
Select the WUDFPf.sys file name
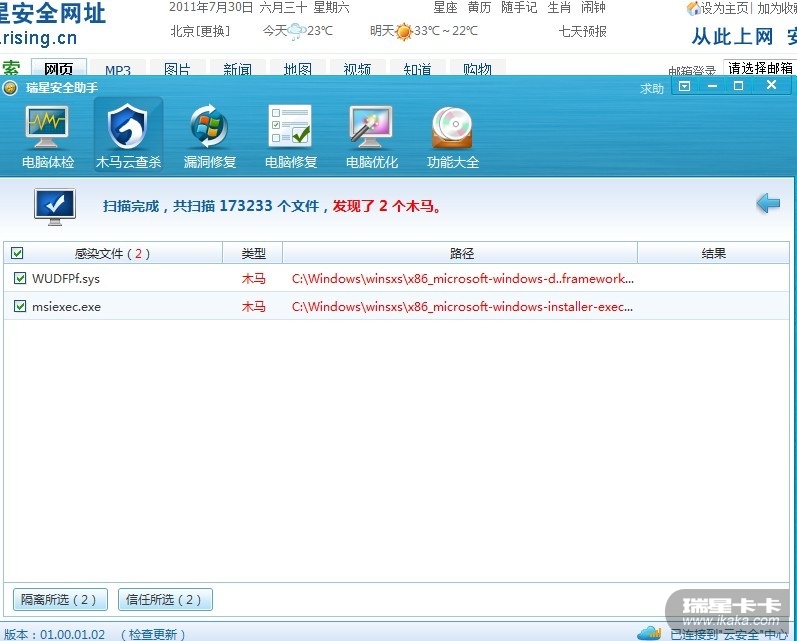(66, 279)
